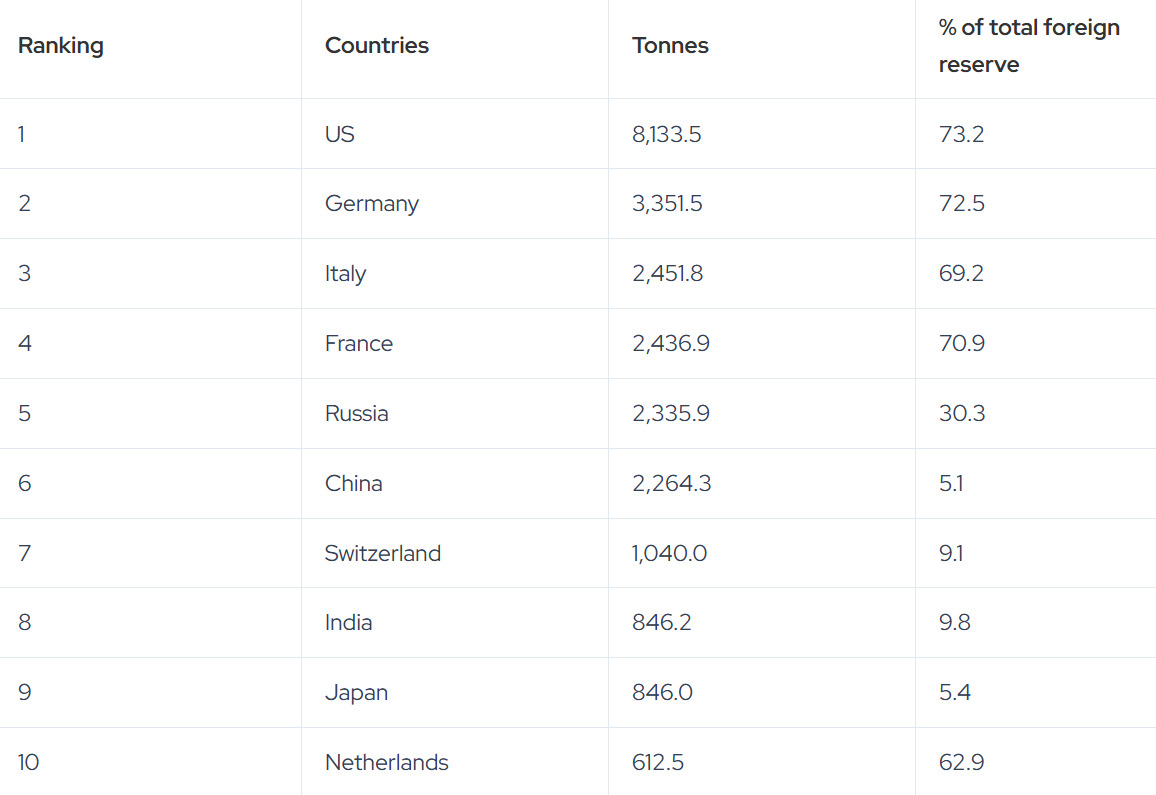Click the Netherlands table cell
Viewport: 1156px width, 795px height.
coord(387,763)
